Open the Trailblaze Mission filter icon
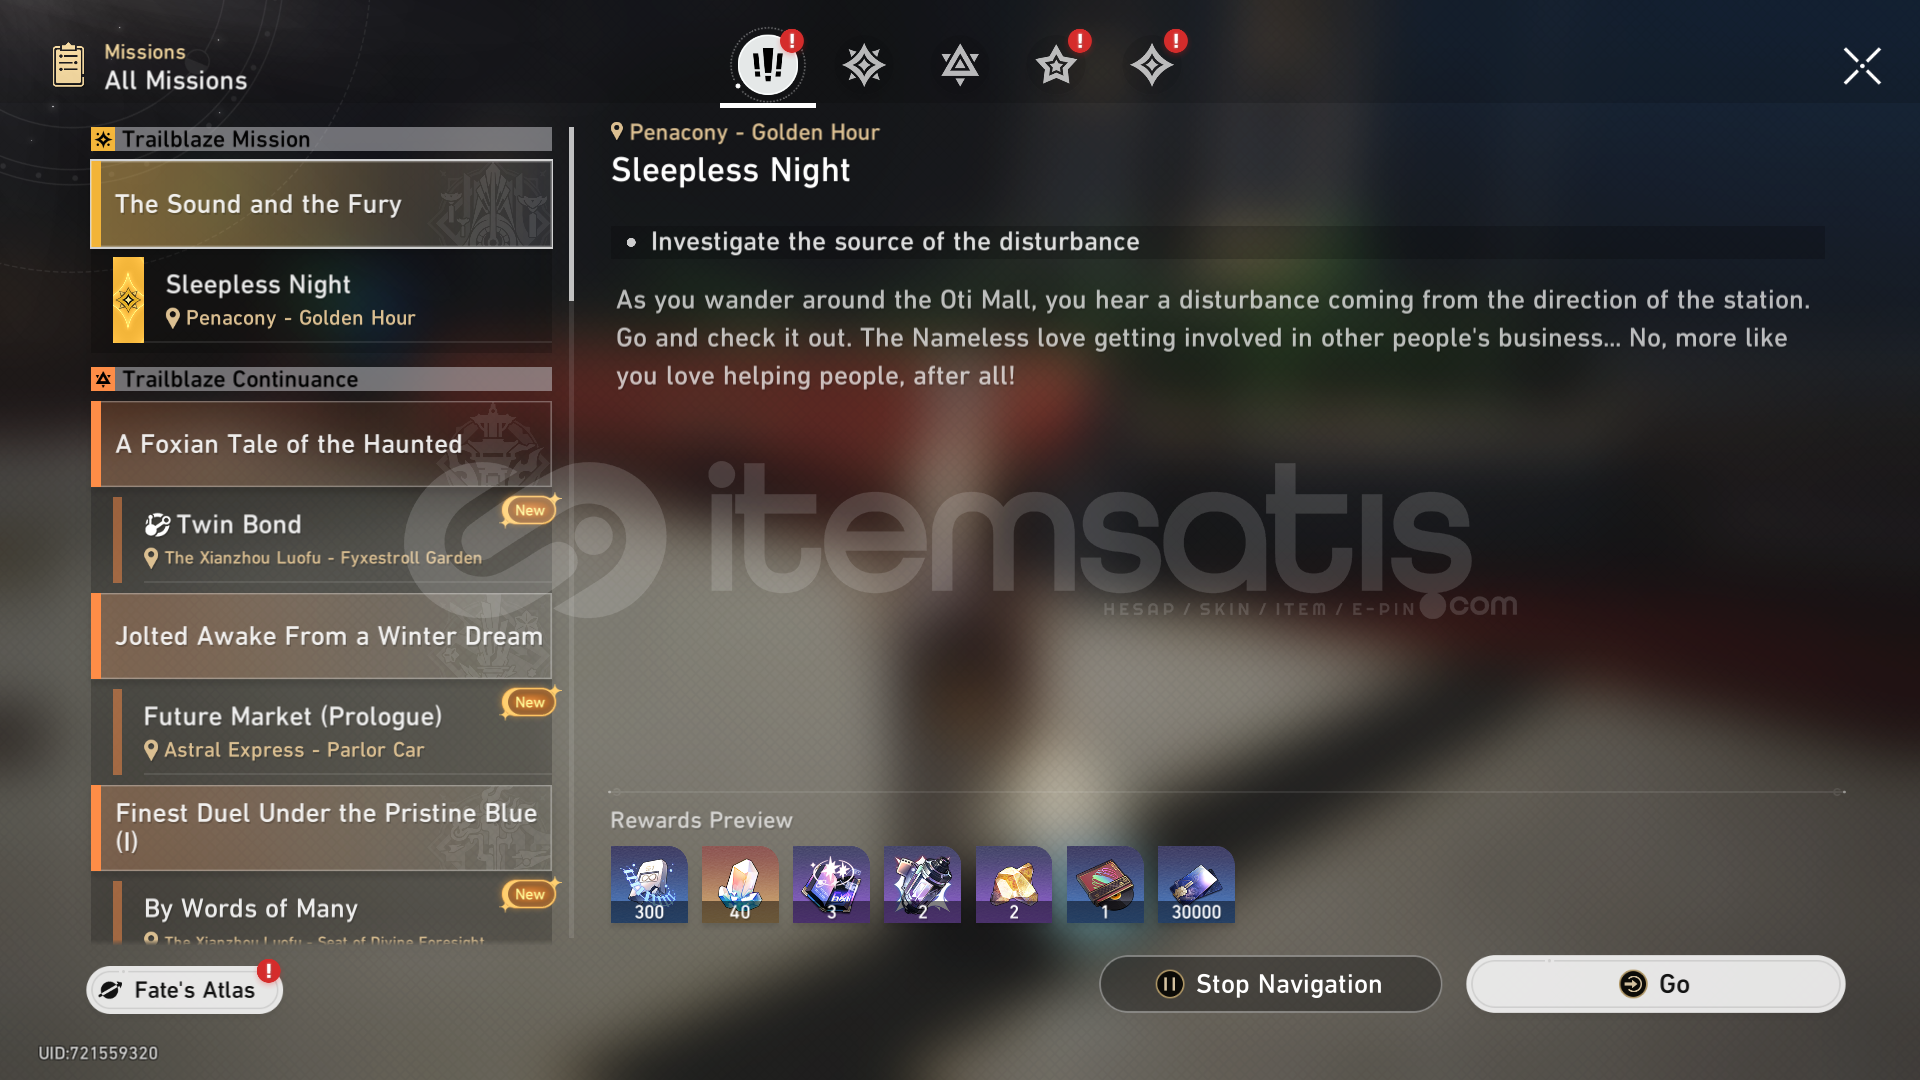Image resolution: width=1920 pixels, height=1080 pixels. pyautogui.click(x=863, y=66)
